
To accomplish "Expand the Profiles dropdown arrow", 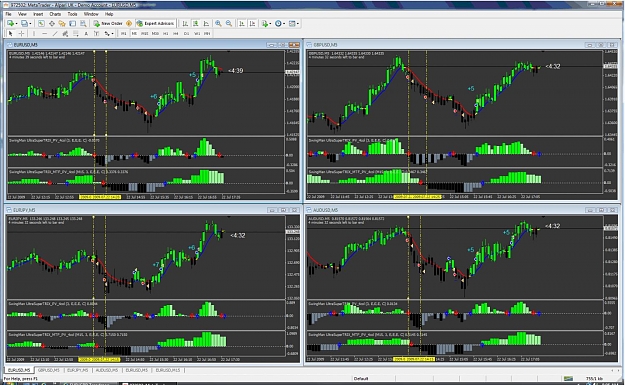I will tap(30, 24).
